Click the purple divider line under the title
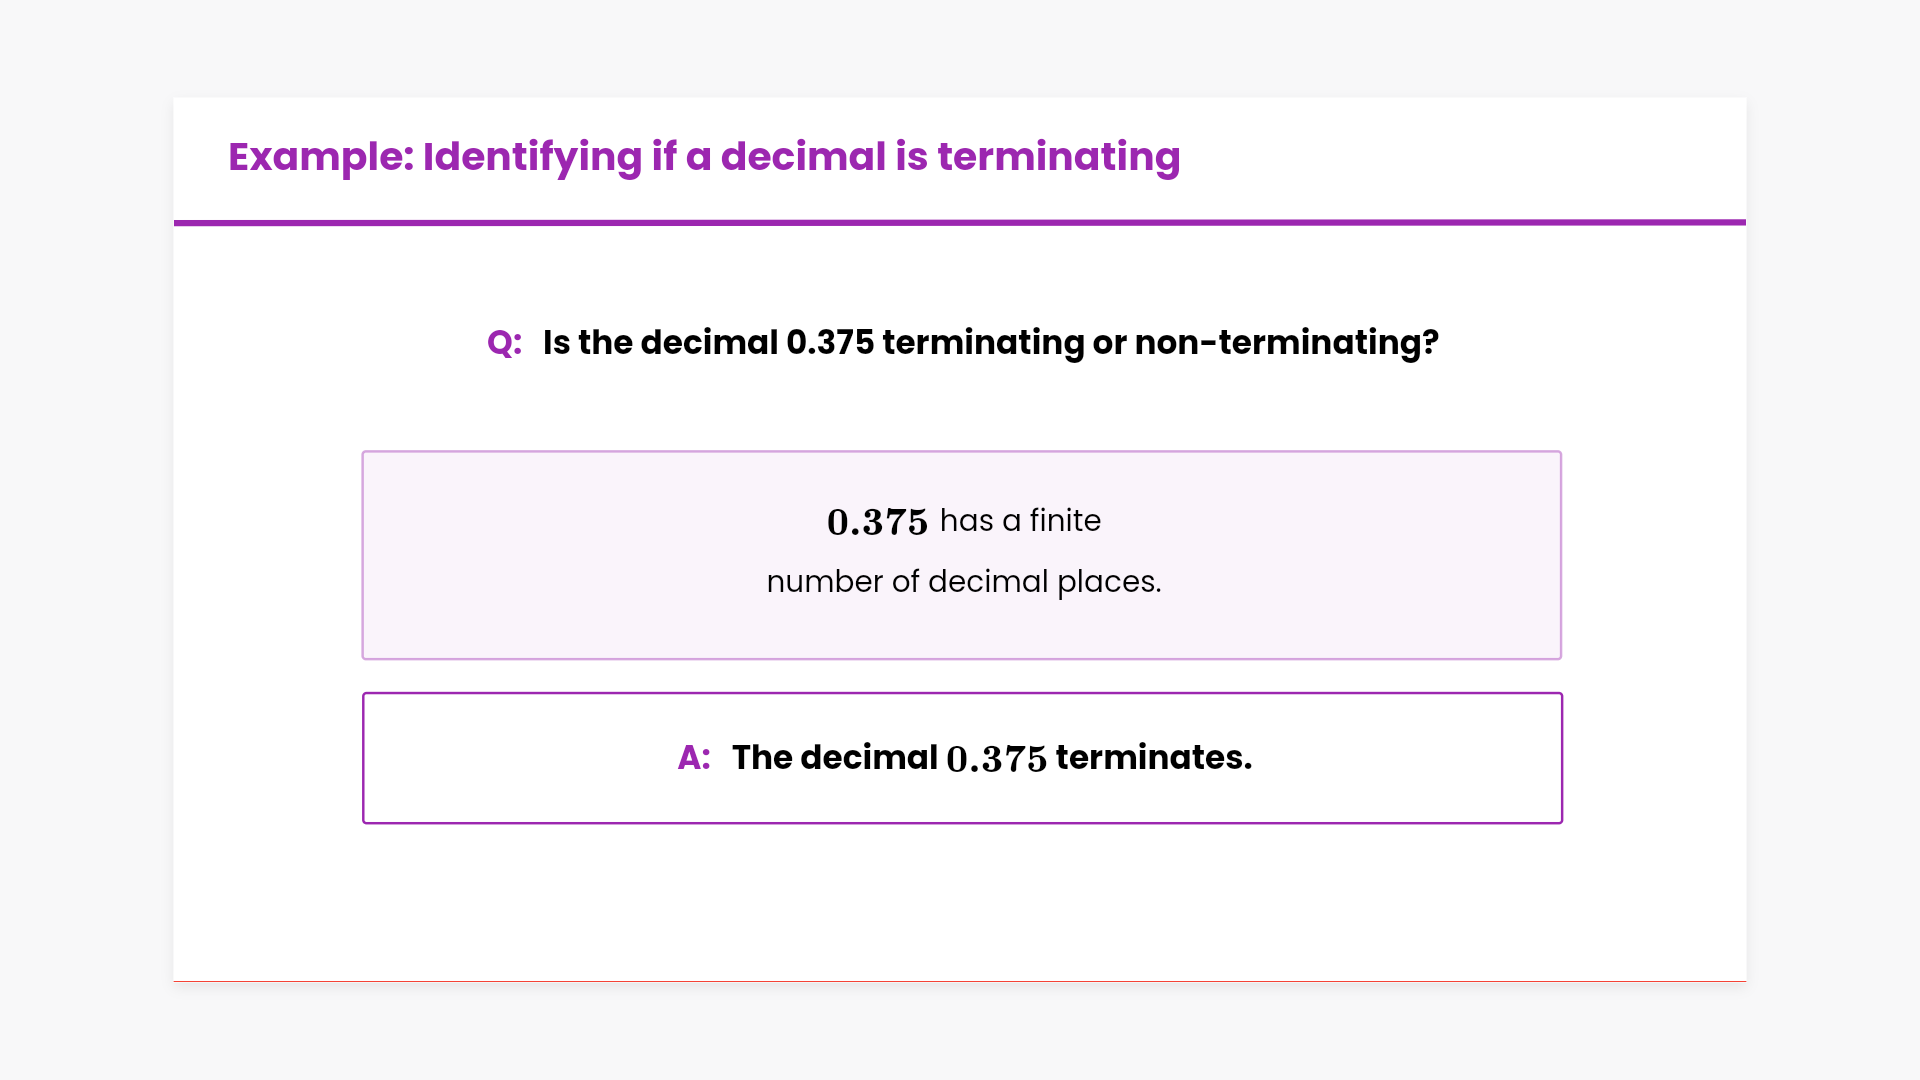 coord(960,222)
